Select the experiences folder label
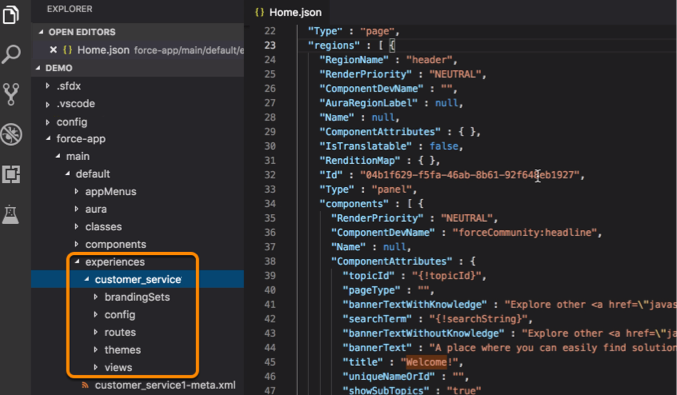677x395 pixels. pyautogui.click(x=115, y=262)
